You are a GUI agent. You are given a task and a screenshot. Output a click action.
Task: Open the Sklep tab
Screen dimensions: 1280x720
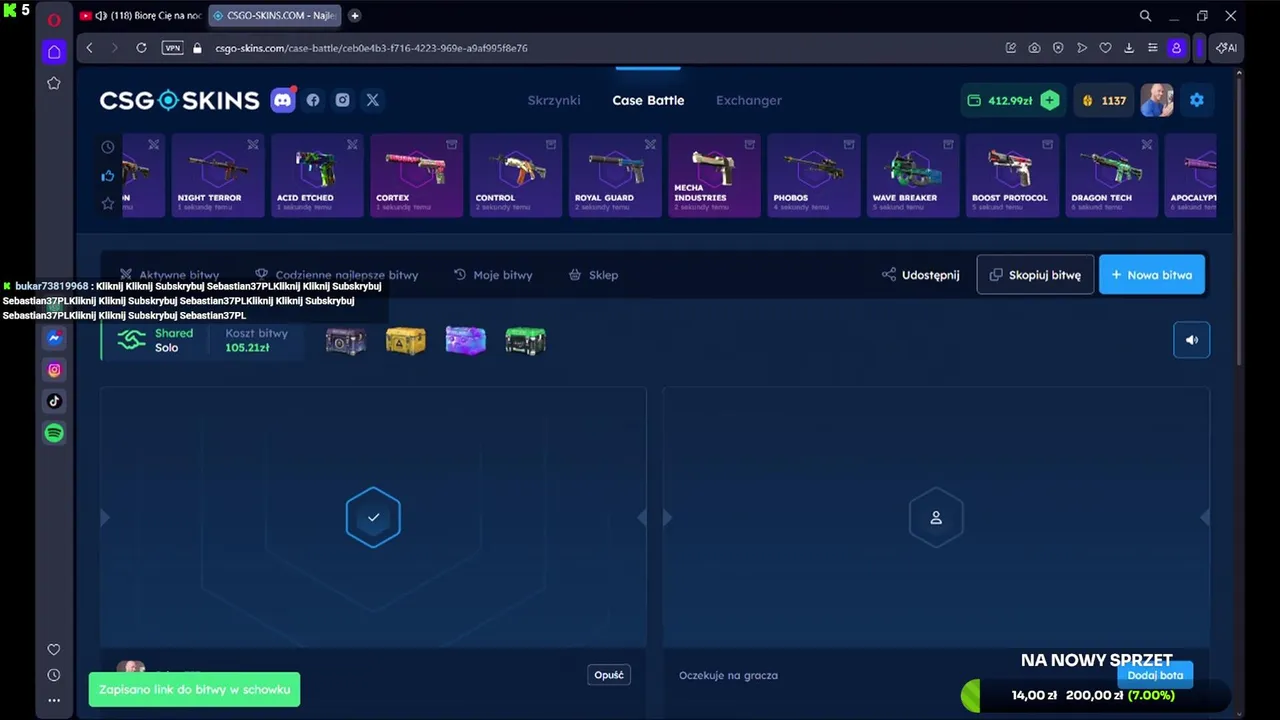(593, 275)
